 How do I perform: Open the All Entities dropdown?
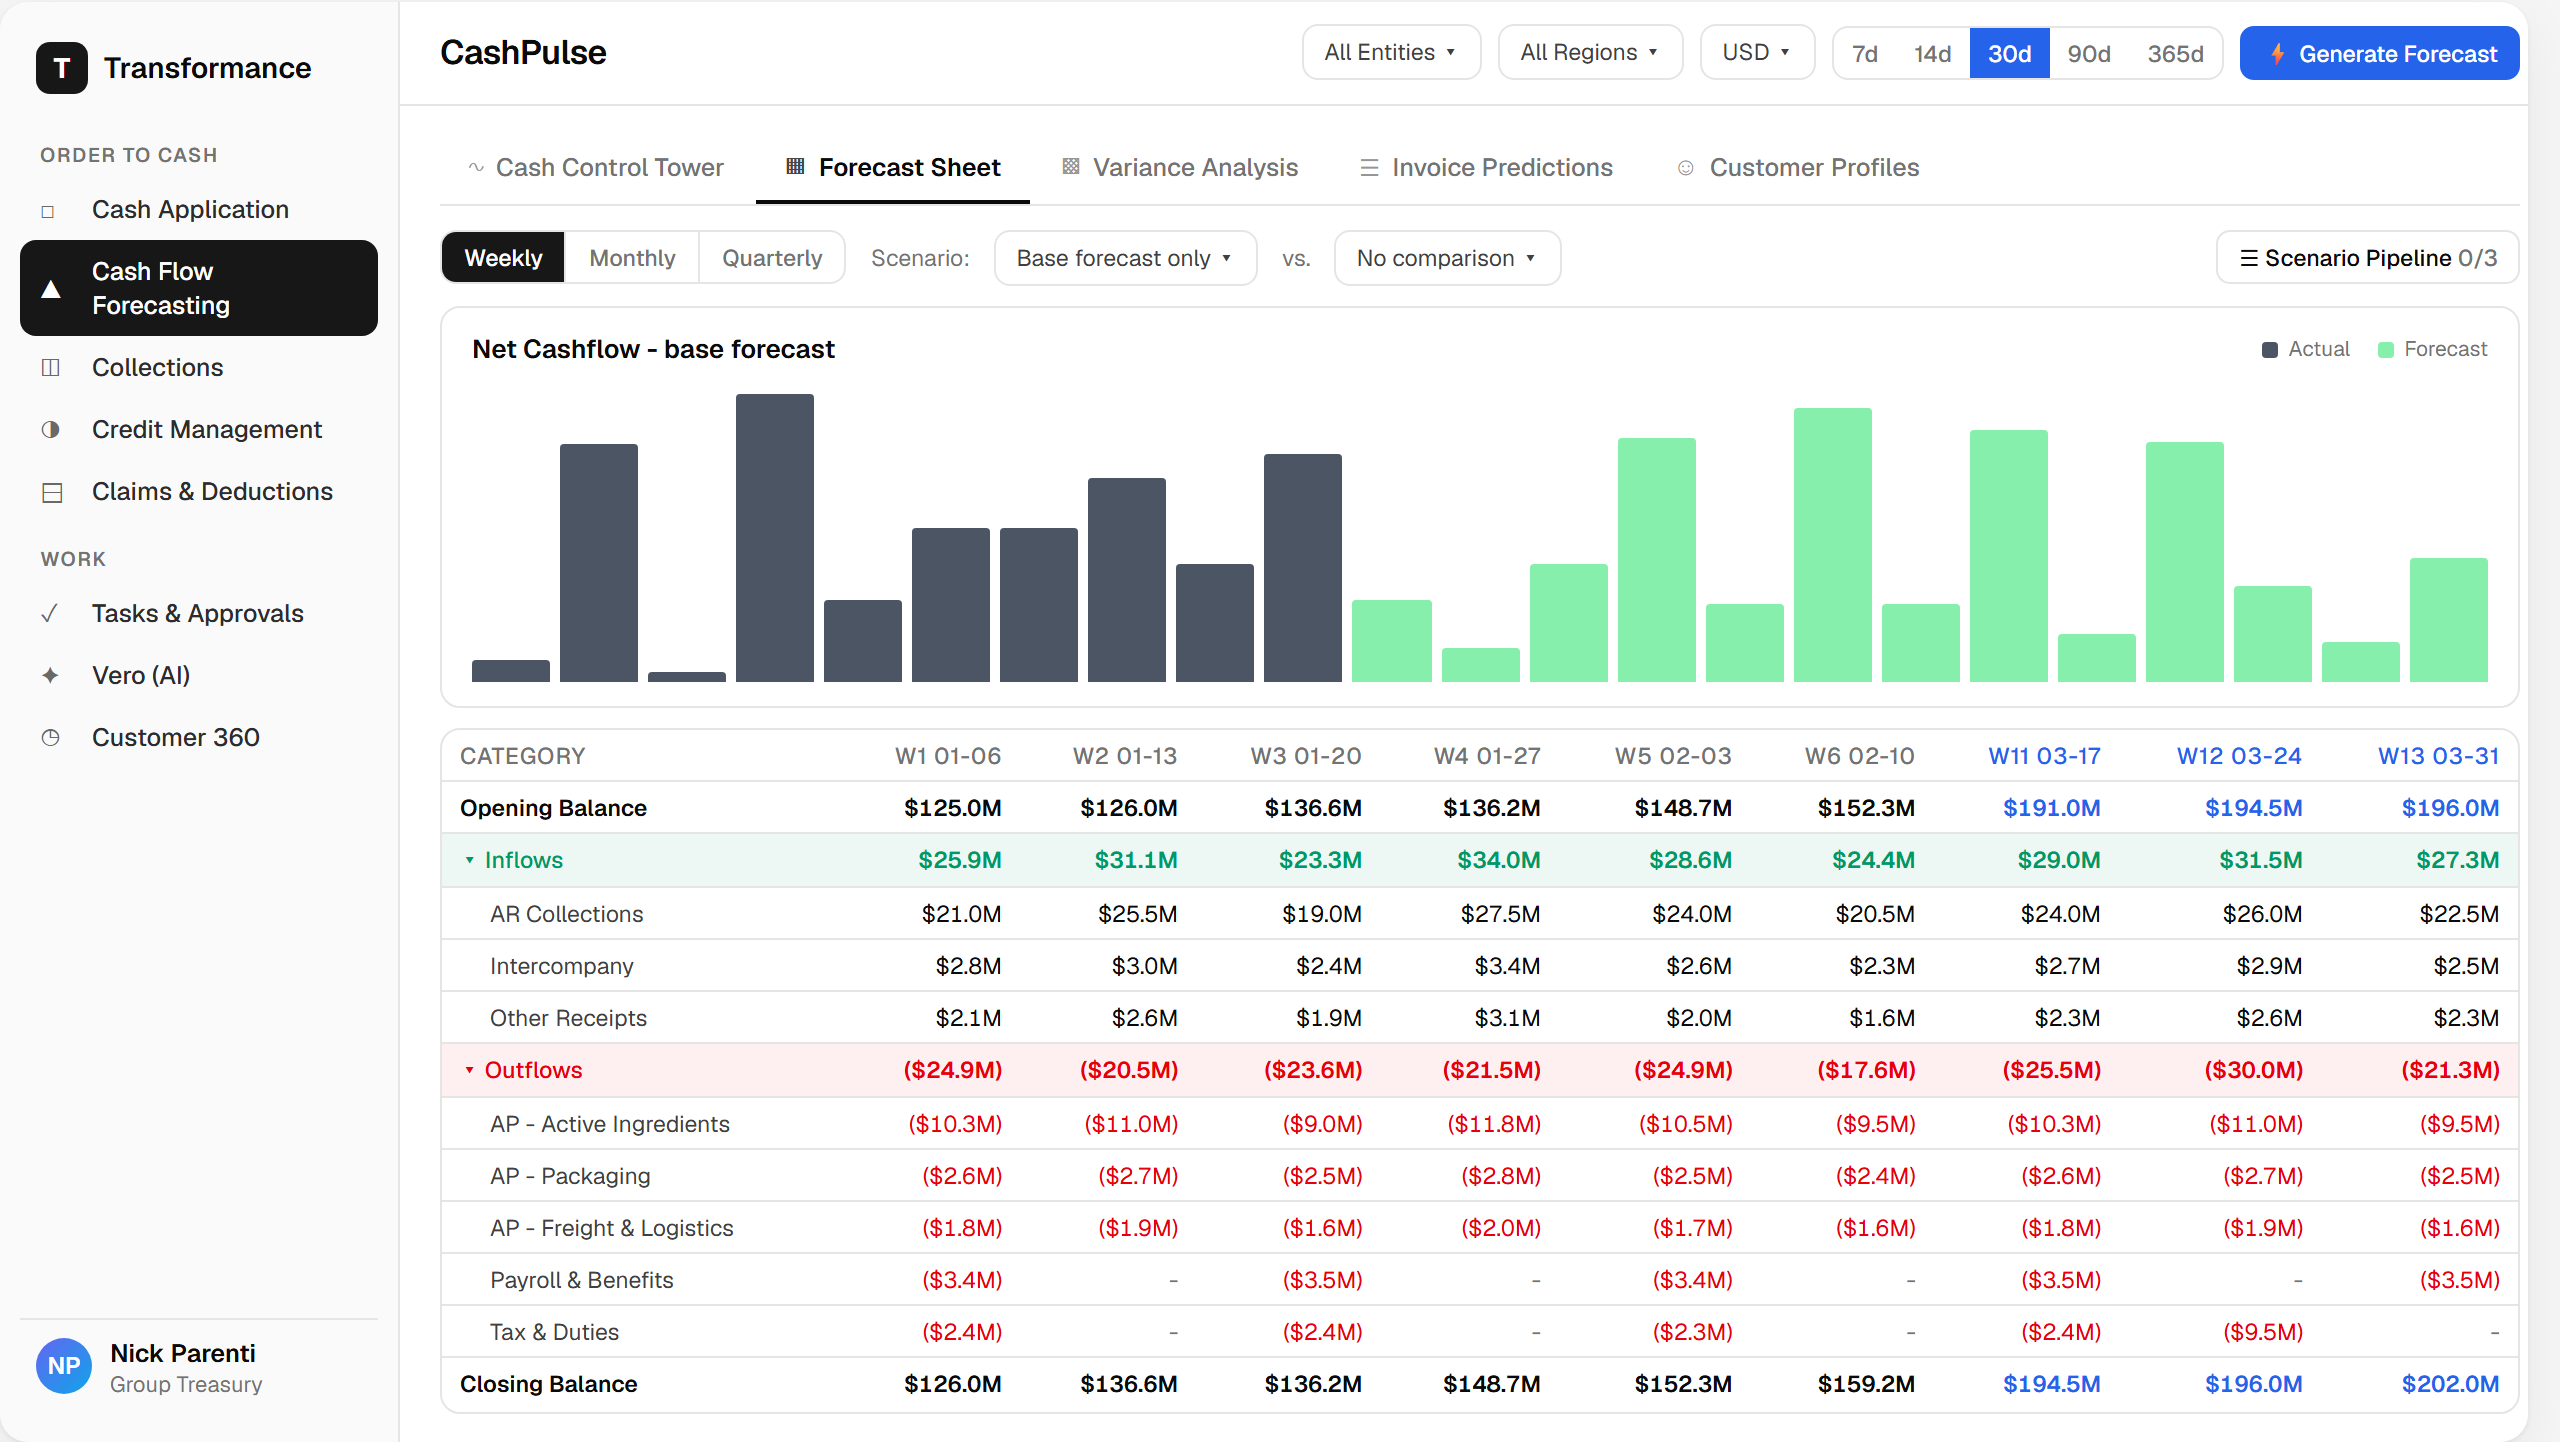[x=1391, y=52]
